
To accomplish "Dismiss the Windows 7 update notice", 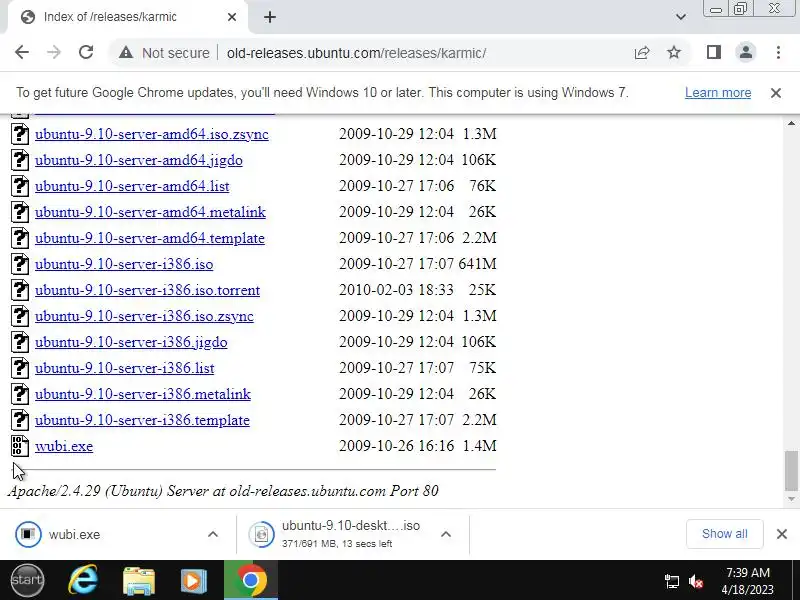I will [x=776, y=93].
